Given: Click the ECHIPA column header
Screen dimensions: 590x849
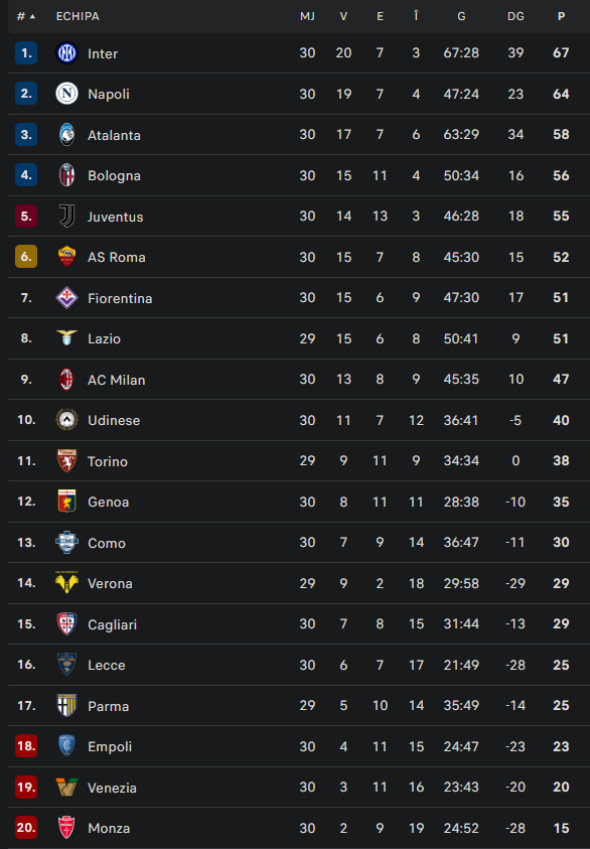Looking at the screenshot, I should tap(78, 16).
